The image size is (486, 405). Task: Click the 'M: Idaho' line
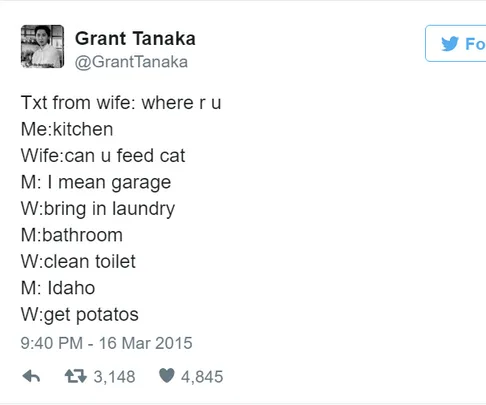[58, 288]
